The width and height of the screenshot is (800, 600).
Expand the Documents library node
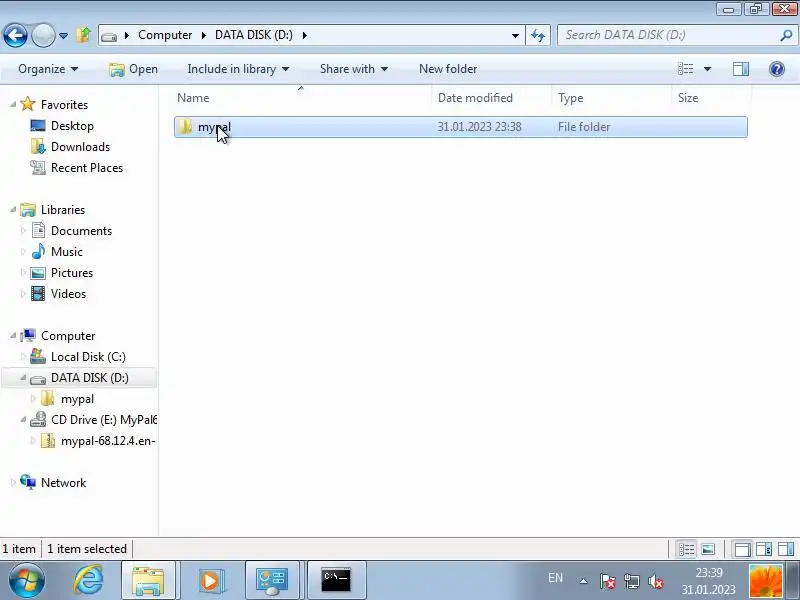(23, 231)
